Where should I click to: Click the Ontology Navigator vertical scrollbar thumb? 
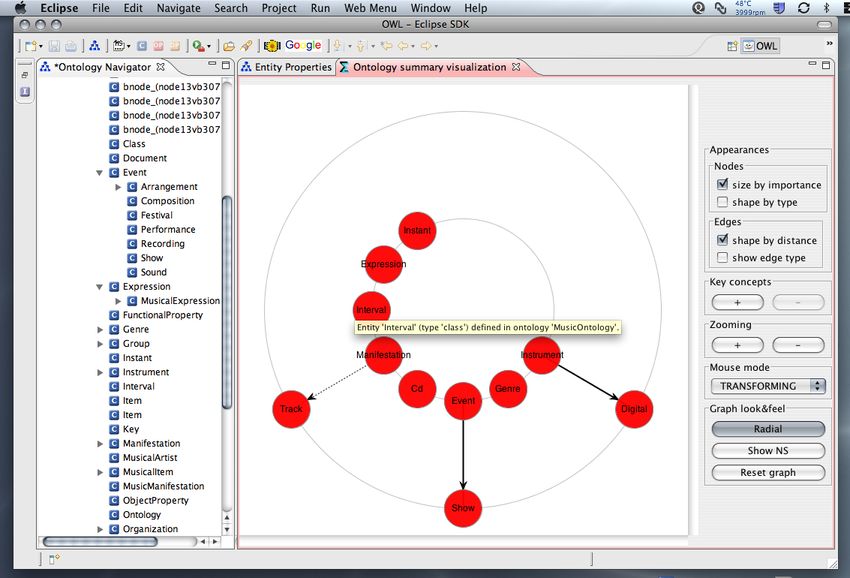[227, 303]
